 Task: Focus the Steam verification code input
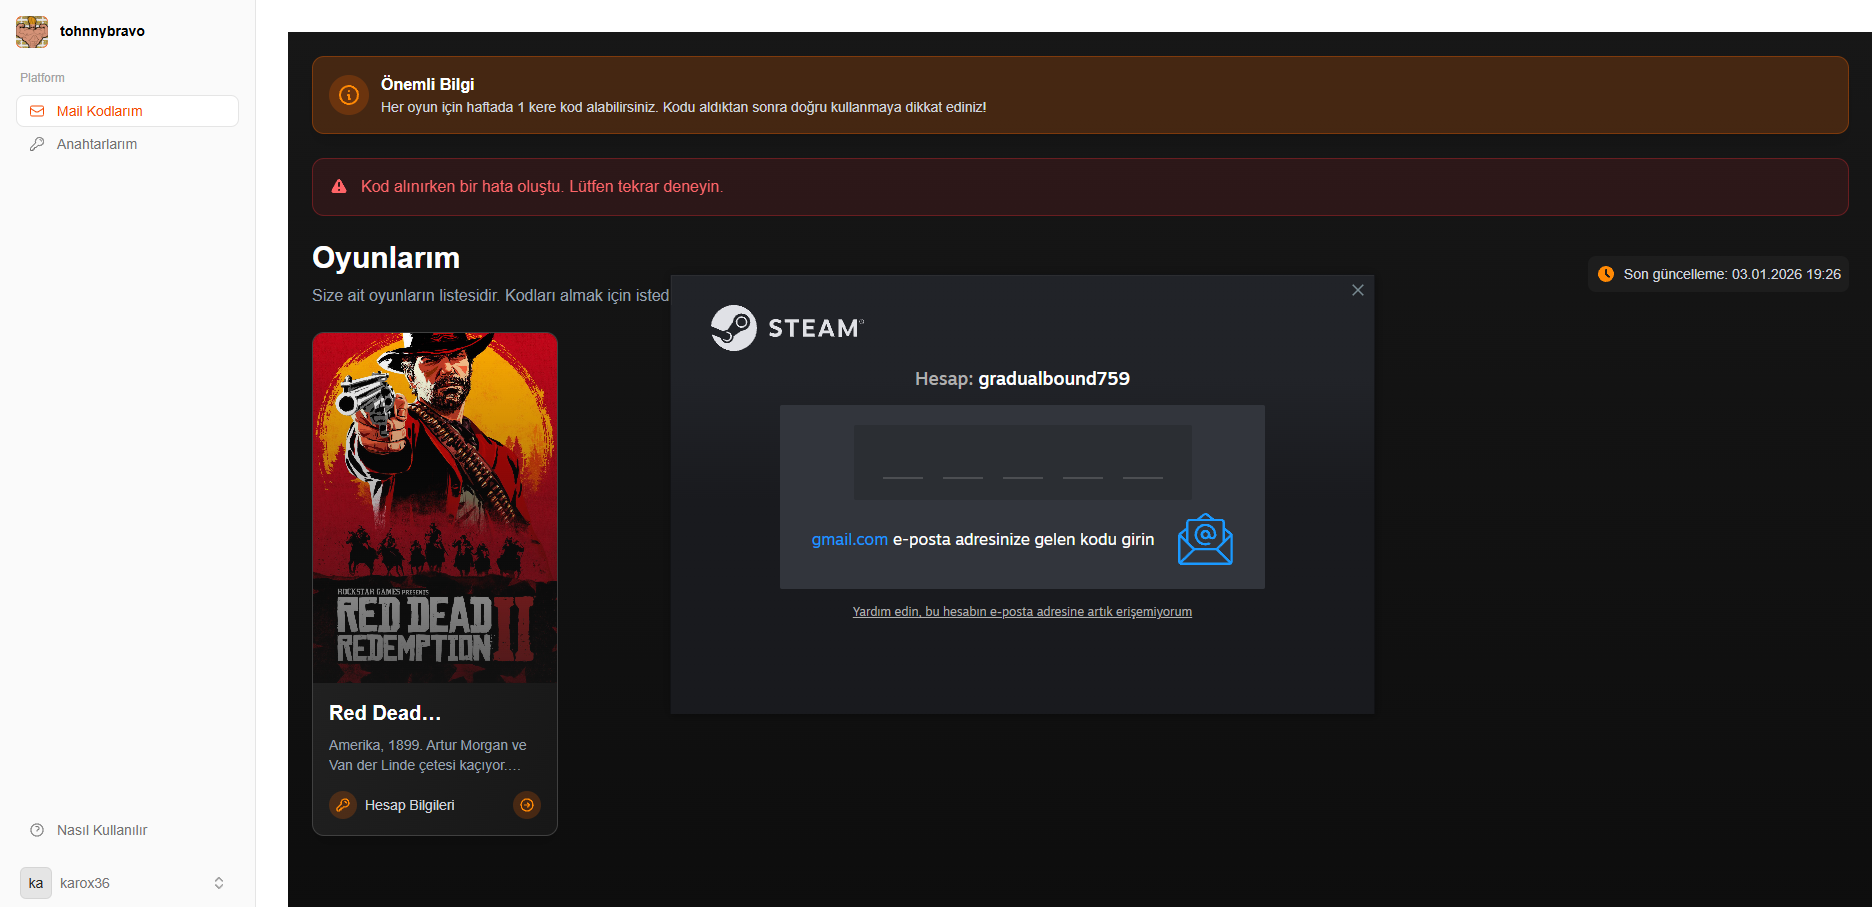(1023, 463)
